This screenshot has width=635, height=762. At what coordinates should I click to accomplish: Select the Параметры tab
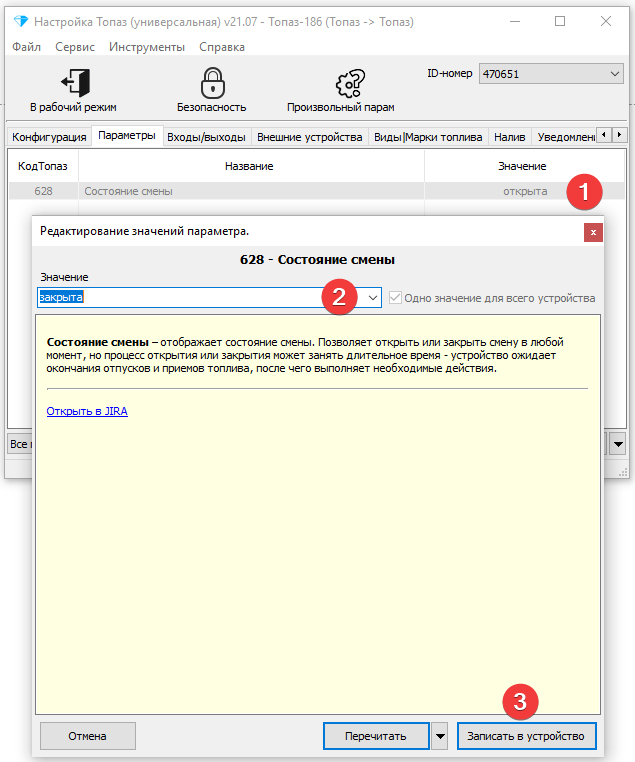(x=127, y=136)
